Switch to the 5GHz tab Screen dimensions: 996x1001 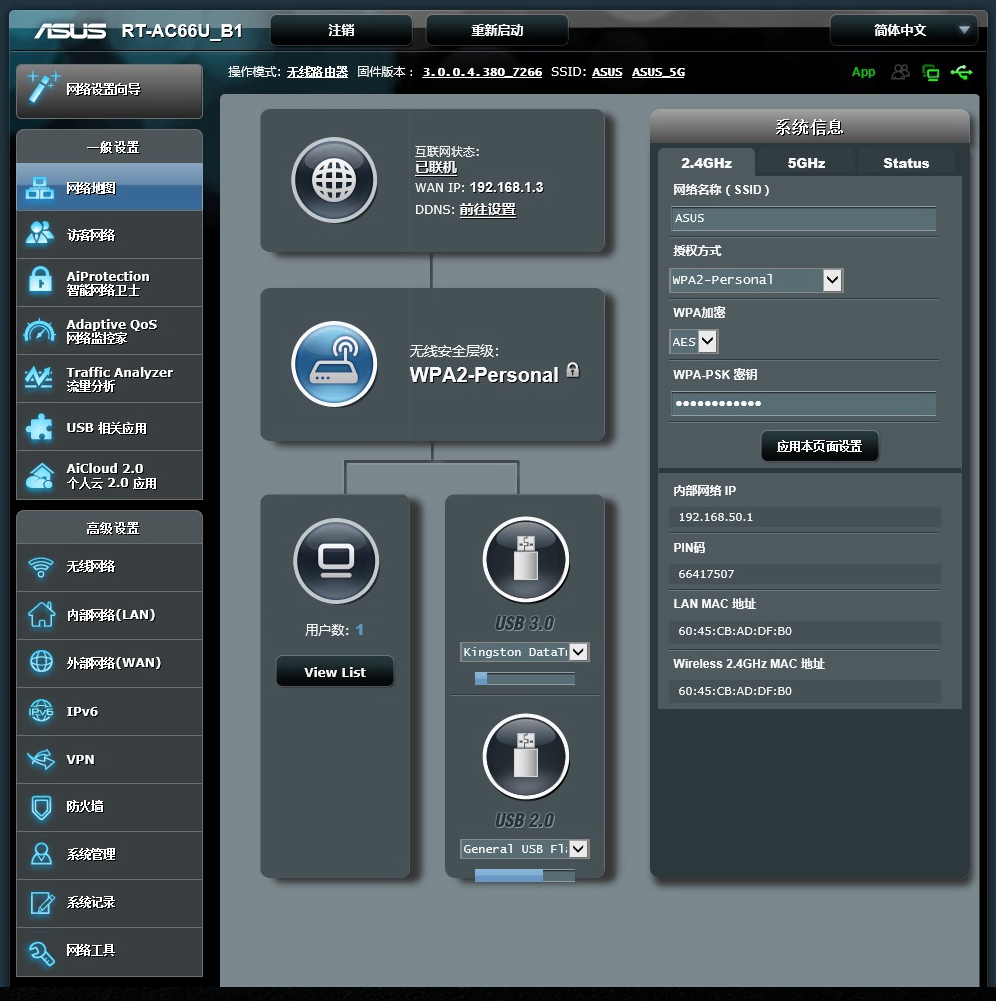point(806,163)
